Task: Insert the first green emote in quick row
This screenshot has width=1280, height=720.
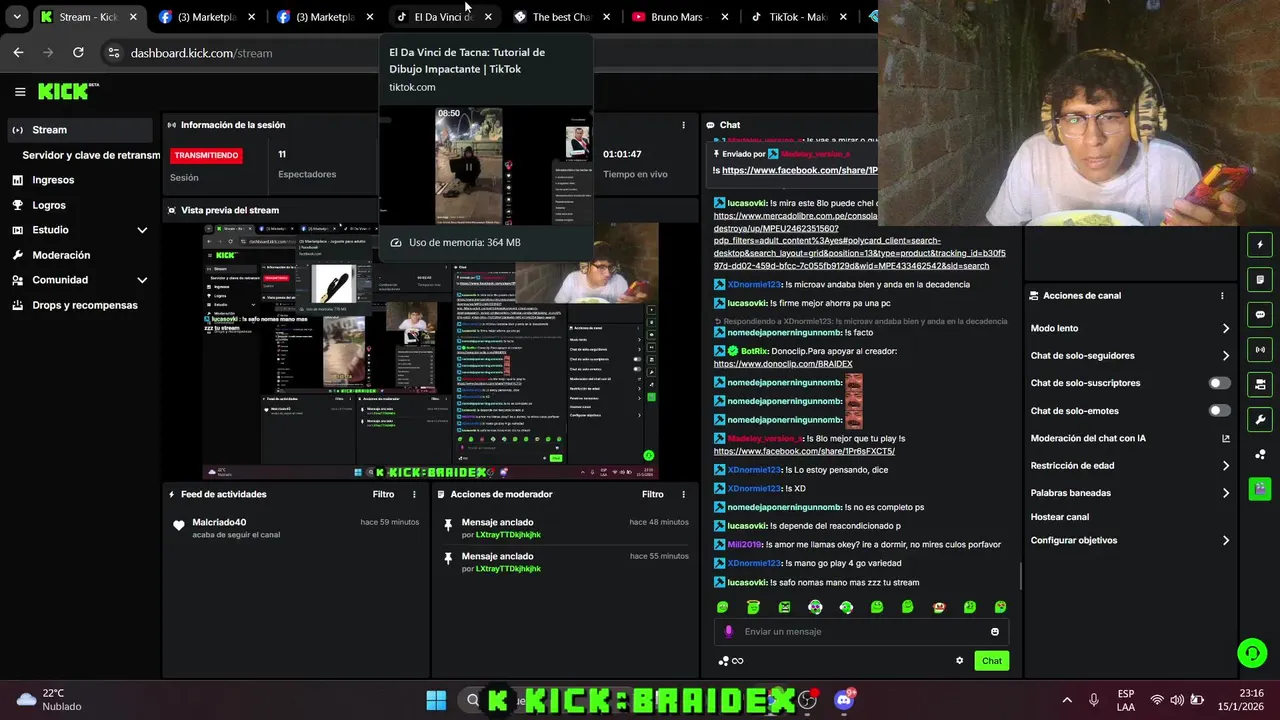Action: click(722, 607)
